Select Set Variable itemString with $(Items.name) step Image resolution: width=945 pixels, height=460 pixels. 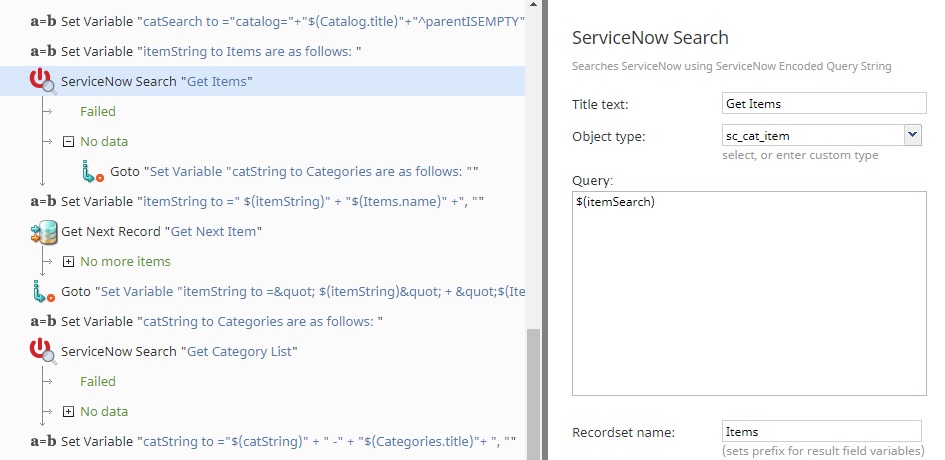[272, 201]
